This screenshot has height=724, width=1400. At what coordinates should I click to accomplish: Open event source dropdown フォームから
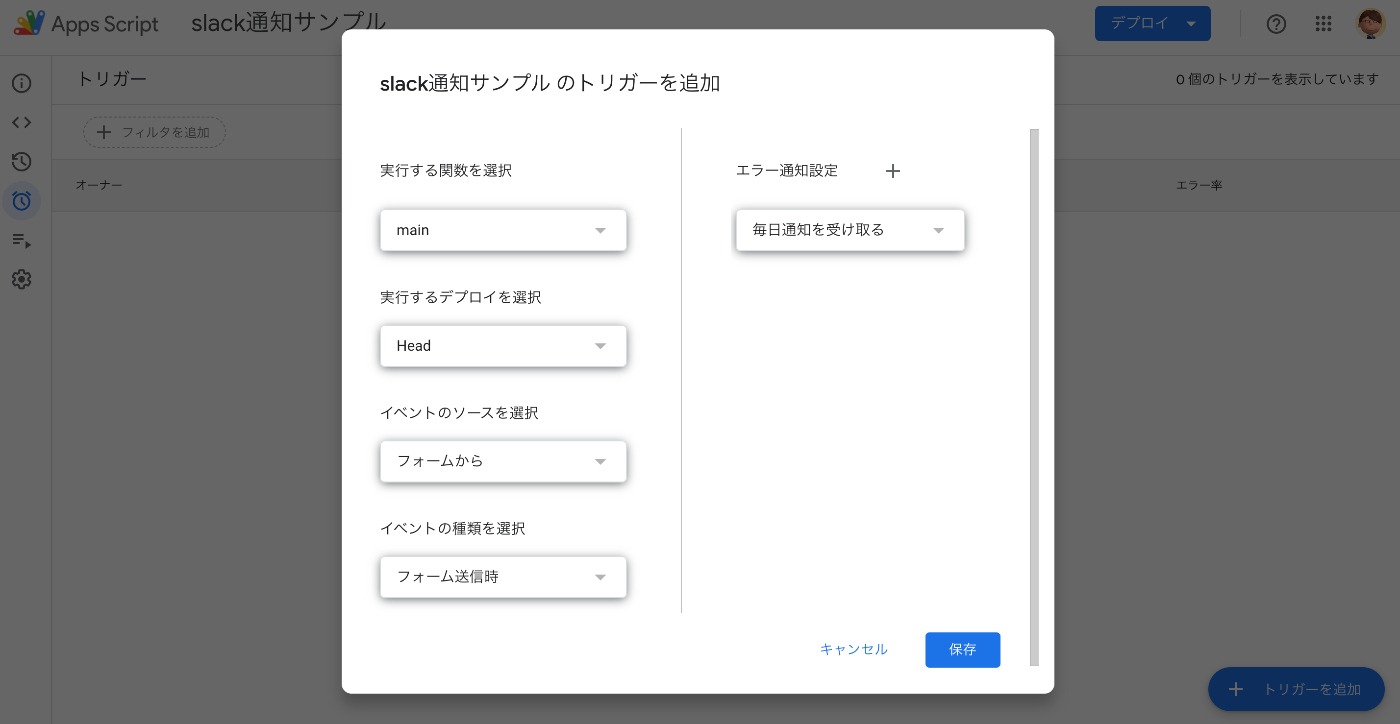503,461
